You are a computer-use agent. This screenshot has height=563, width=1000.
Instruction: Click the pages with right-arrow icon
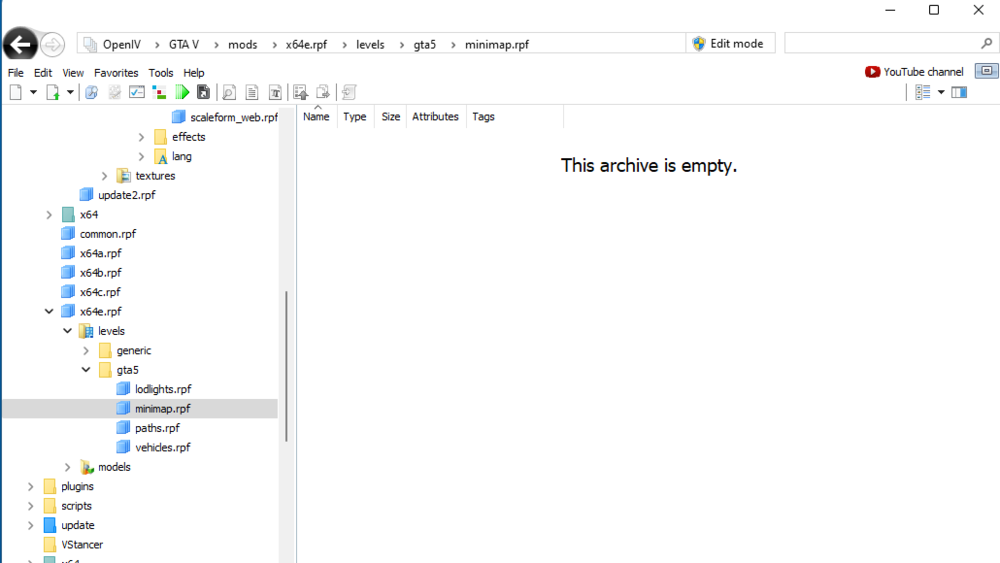tap(323, 92)
